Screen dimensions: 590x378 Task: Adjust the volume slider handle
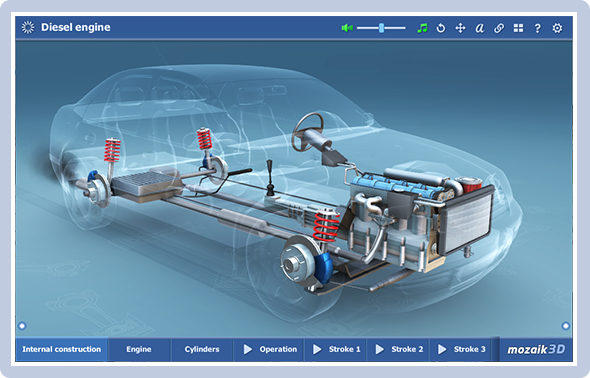381,28
